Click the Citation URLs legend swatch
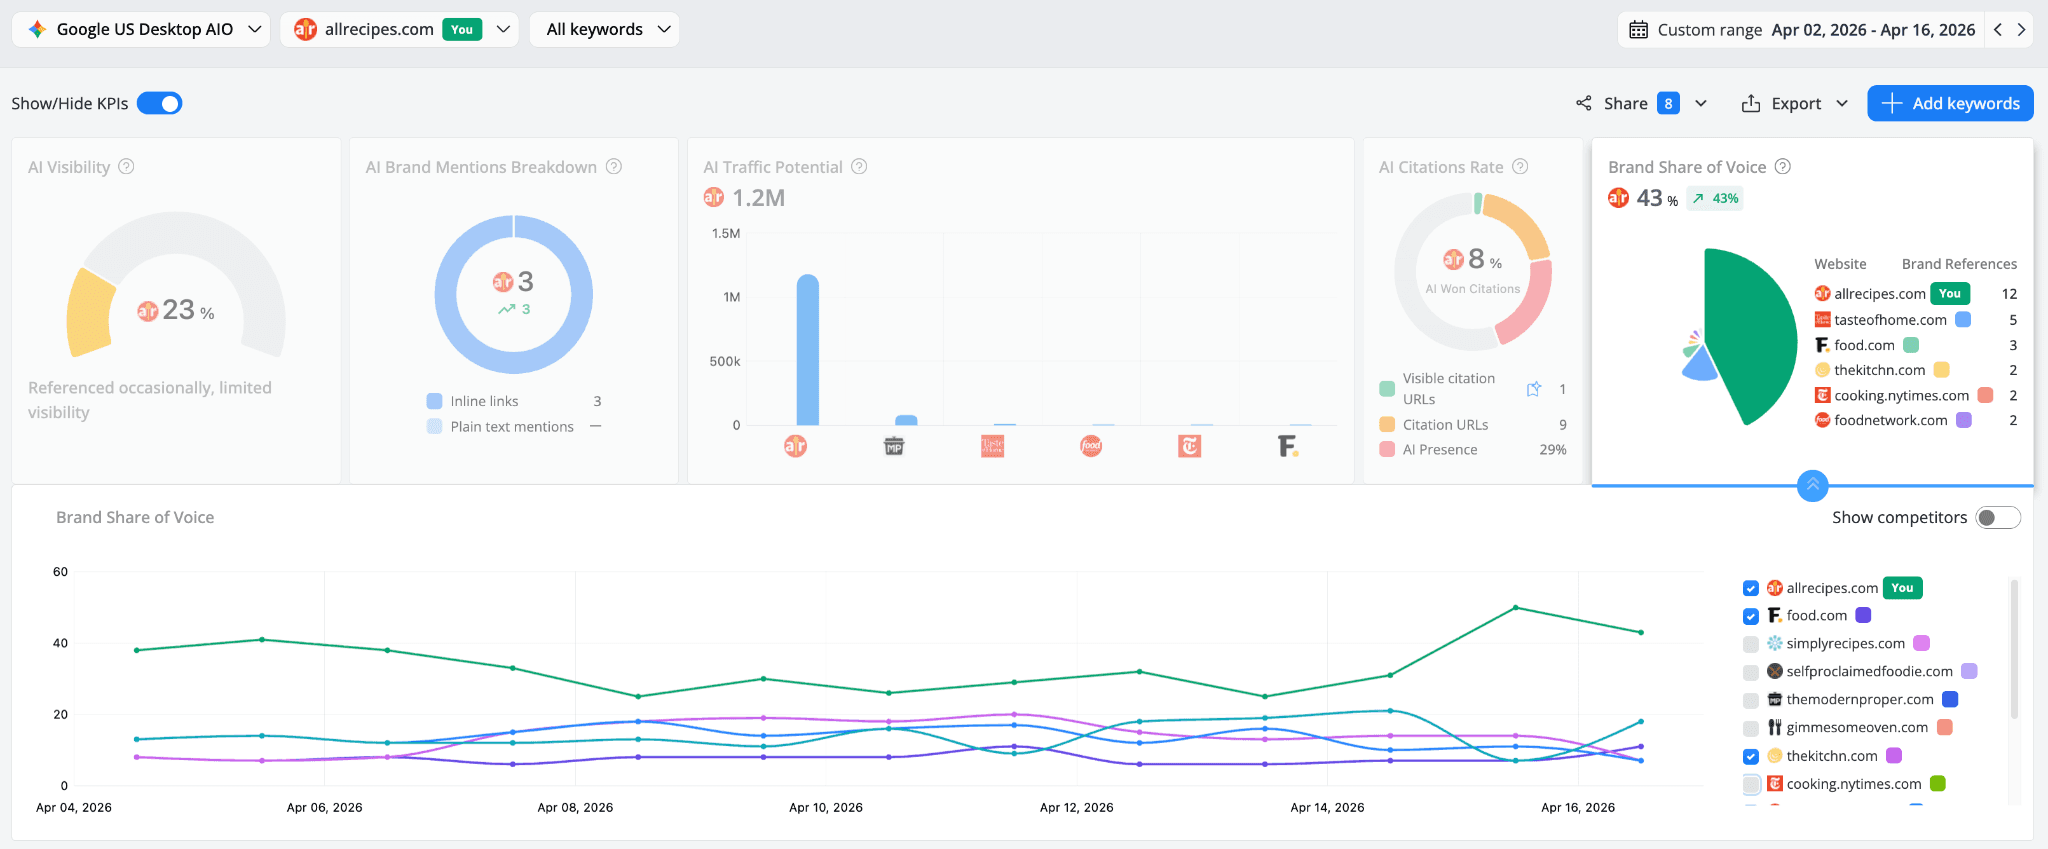 tap(1387, 424)
